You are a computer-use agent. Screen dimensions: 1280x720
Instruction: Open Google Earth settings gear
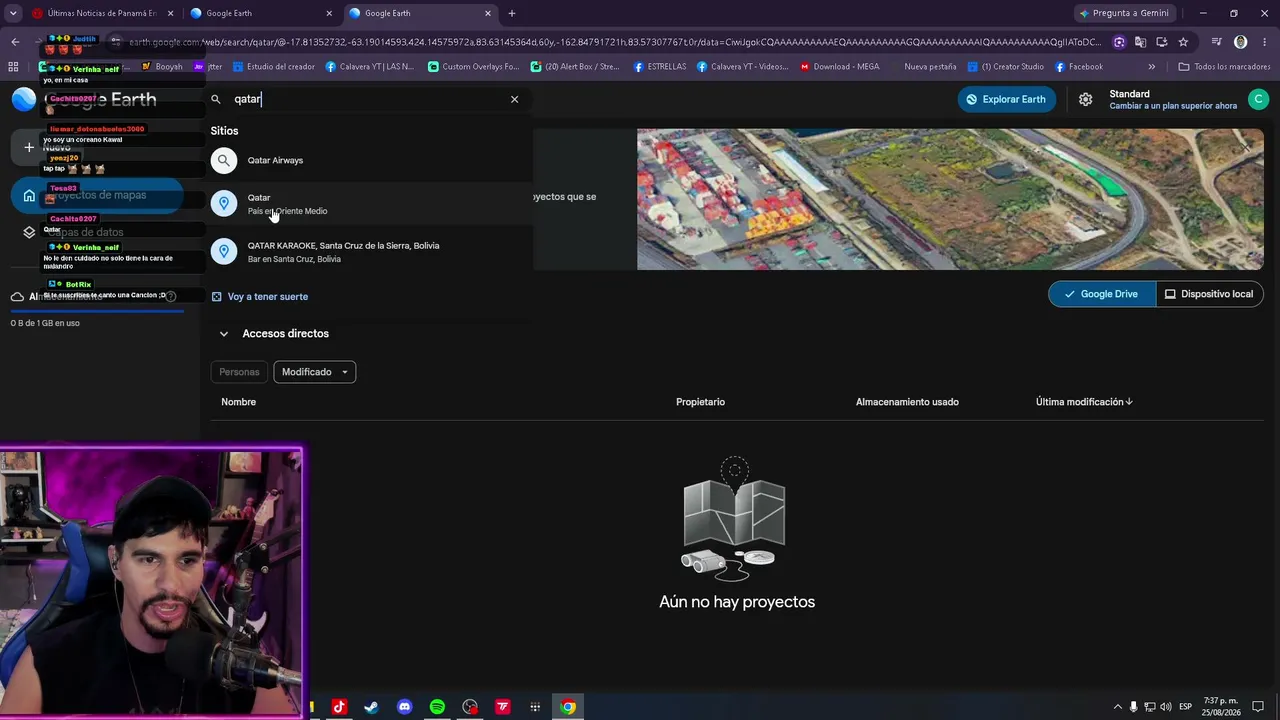pyautogui.click(x=1085, y=99)
